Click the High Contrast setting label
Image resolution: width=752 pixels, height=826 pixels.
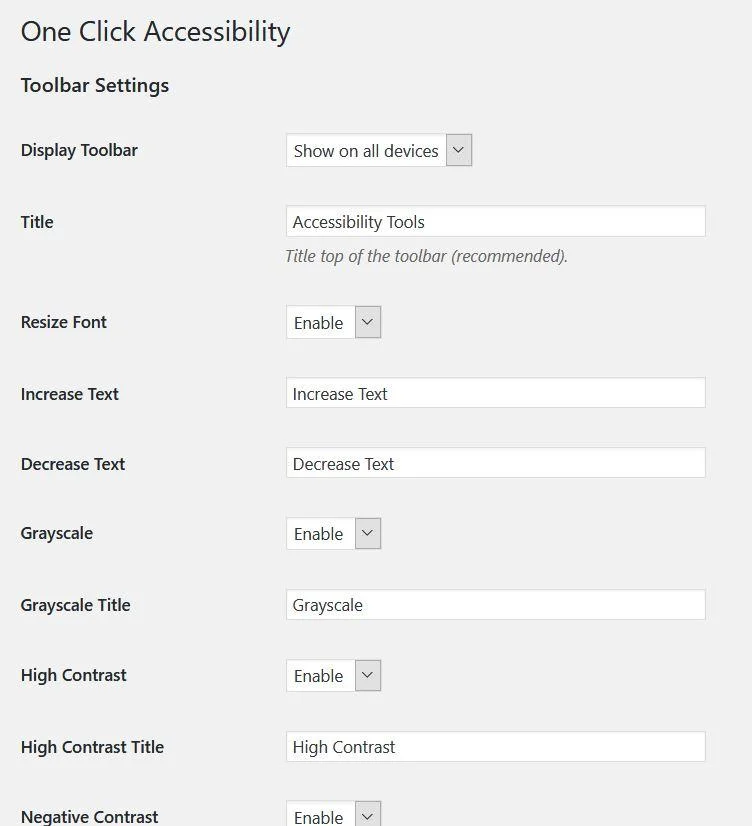73,675
